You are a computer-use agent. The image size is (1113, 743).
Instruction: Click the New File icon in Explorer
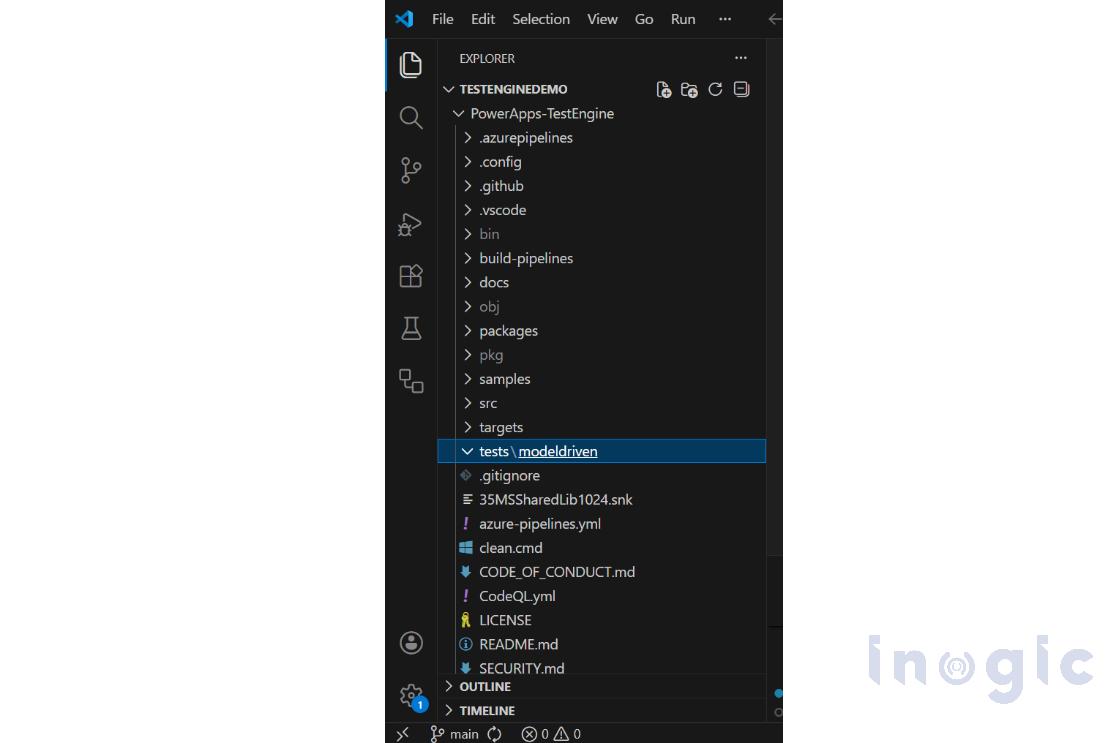[x=664, y=89]
